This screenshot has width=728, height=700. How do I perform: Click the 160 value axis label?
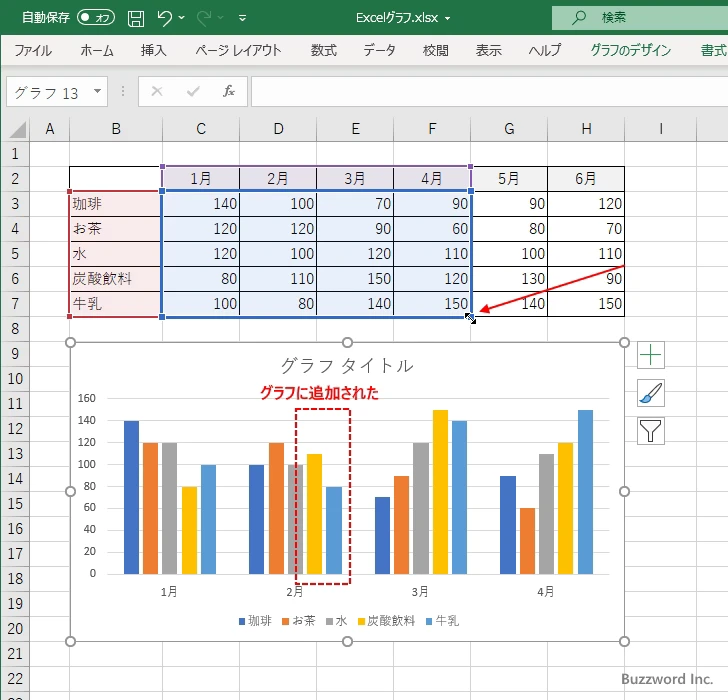tap(86, 398)
